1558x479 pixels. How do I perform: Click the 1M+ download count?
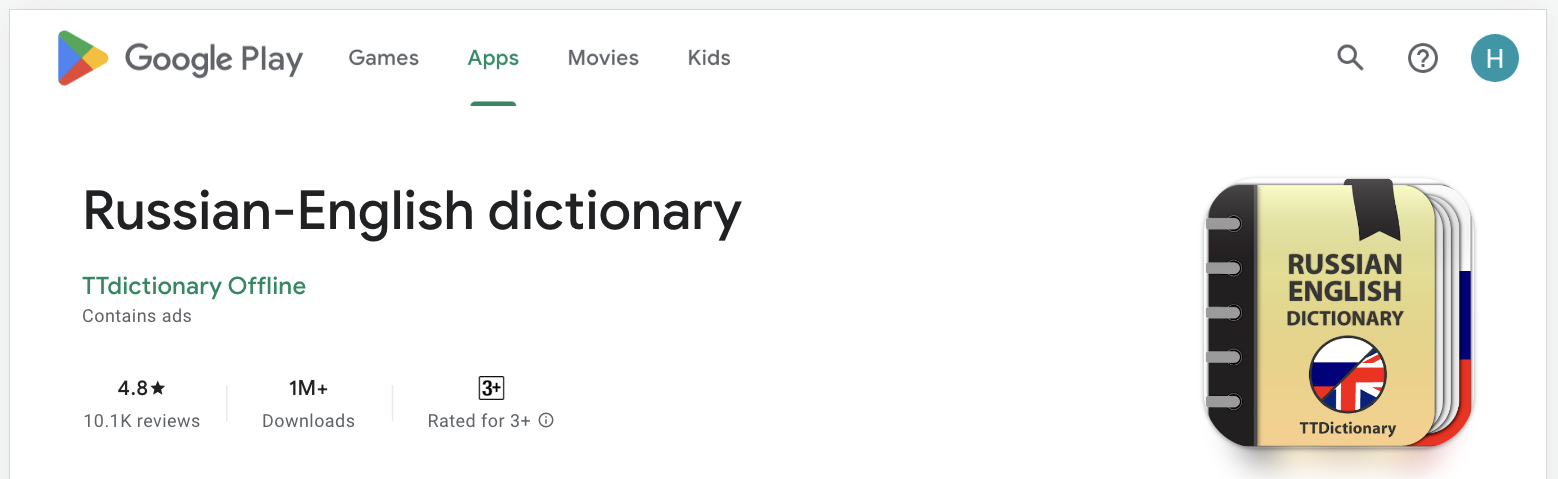click(308, 388)
